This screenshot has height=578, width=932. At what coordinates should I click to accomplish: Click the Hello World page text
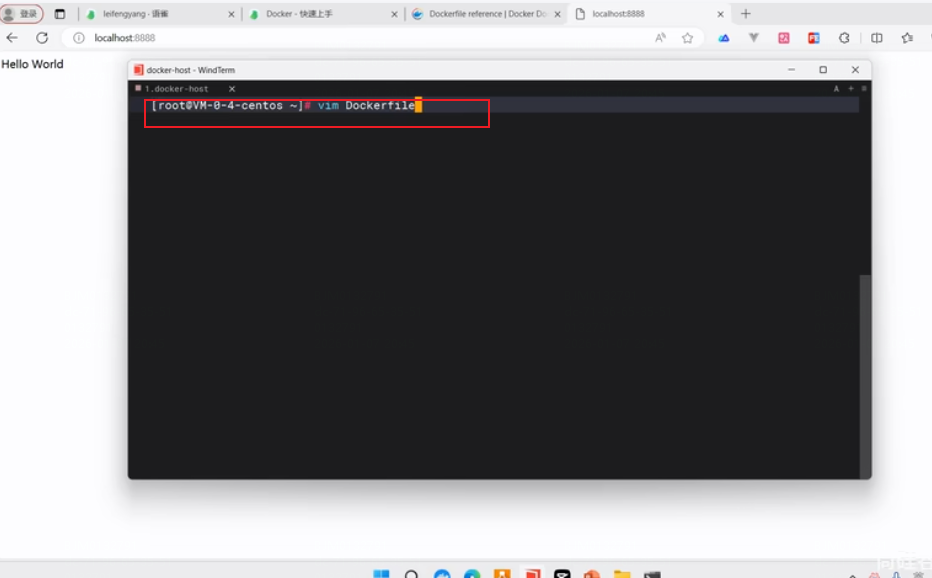click(32, 64)
